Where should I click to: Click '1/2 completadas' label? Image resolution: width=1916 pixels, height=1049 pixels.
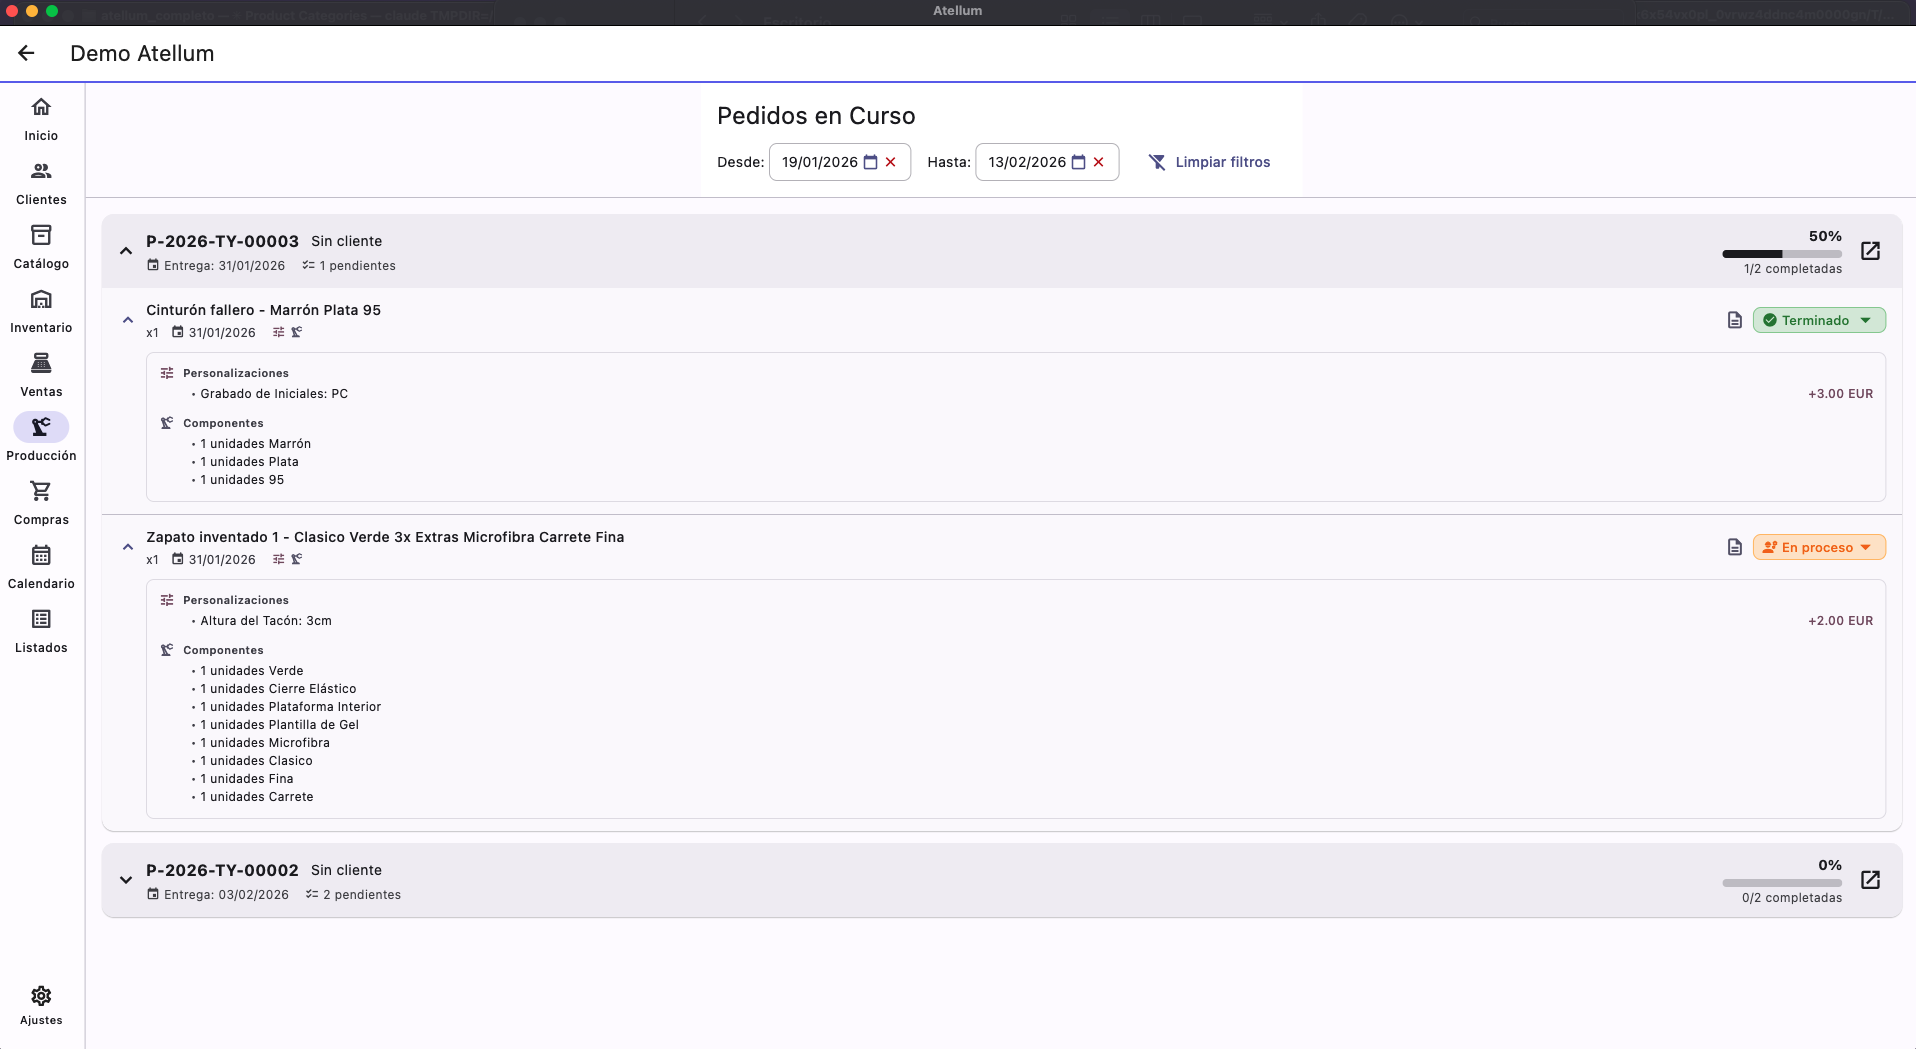coord(1793,269)
